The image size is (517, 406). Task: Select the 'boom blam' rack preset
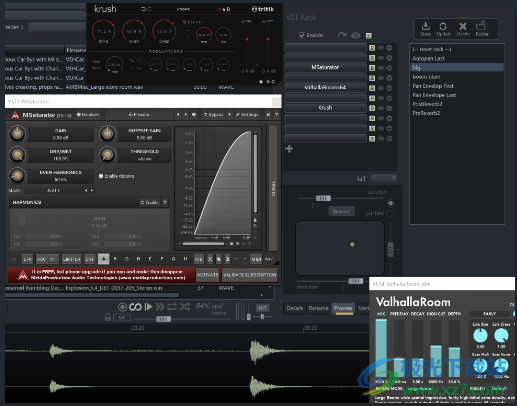click(x=457, y=77)
